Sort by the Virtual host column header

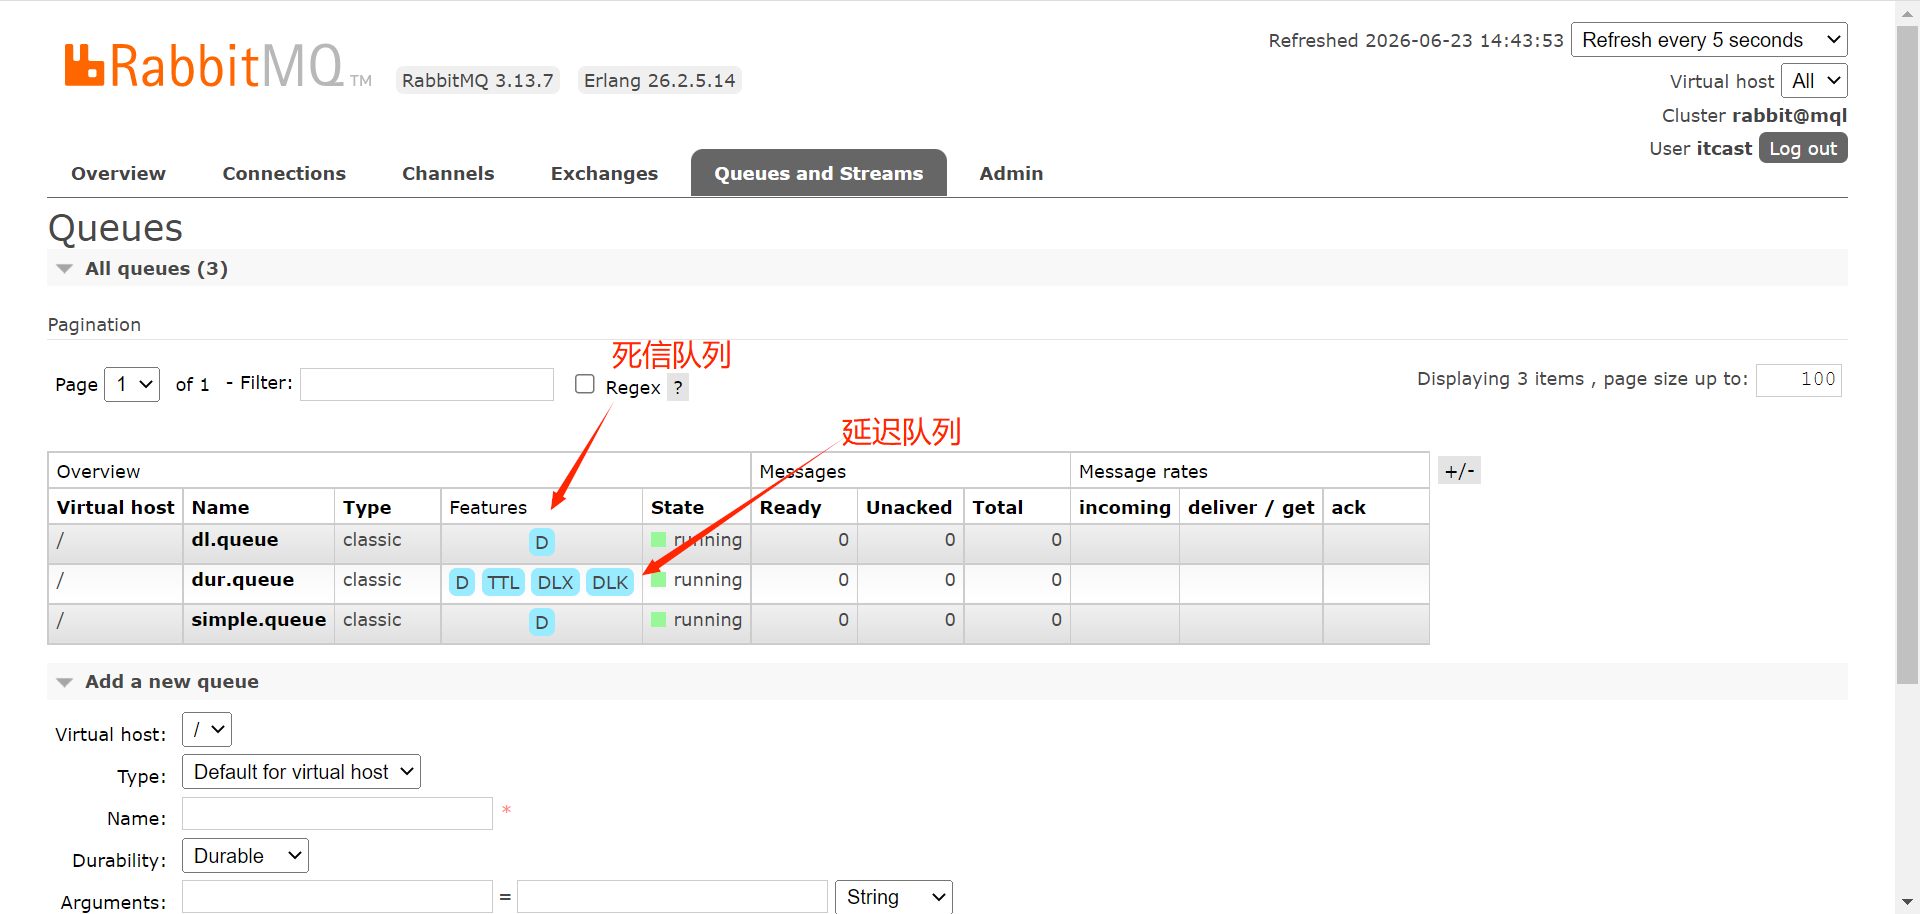pyautogui.click(x=116, y=507)
